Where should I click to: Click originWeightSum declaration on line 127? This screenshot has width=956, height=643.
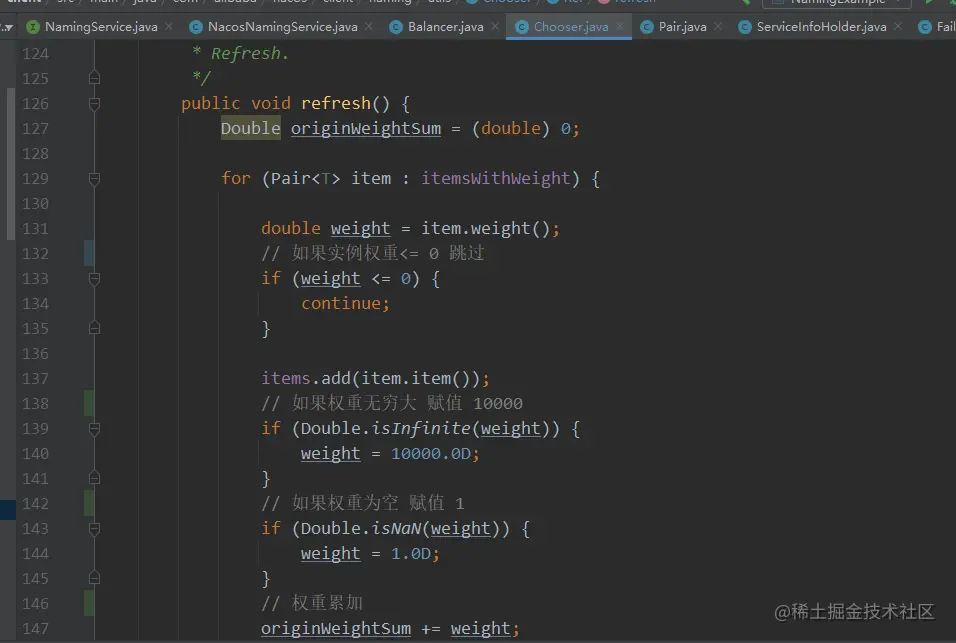pyautogui.click(x=366, y=129)
